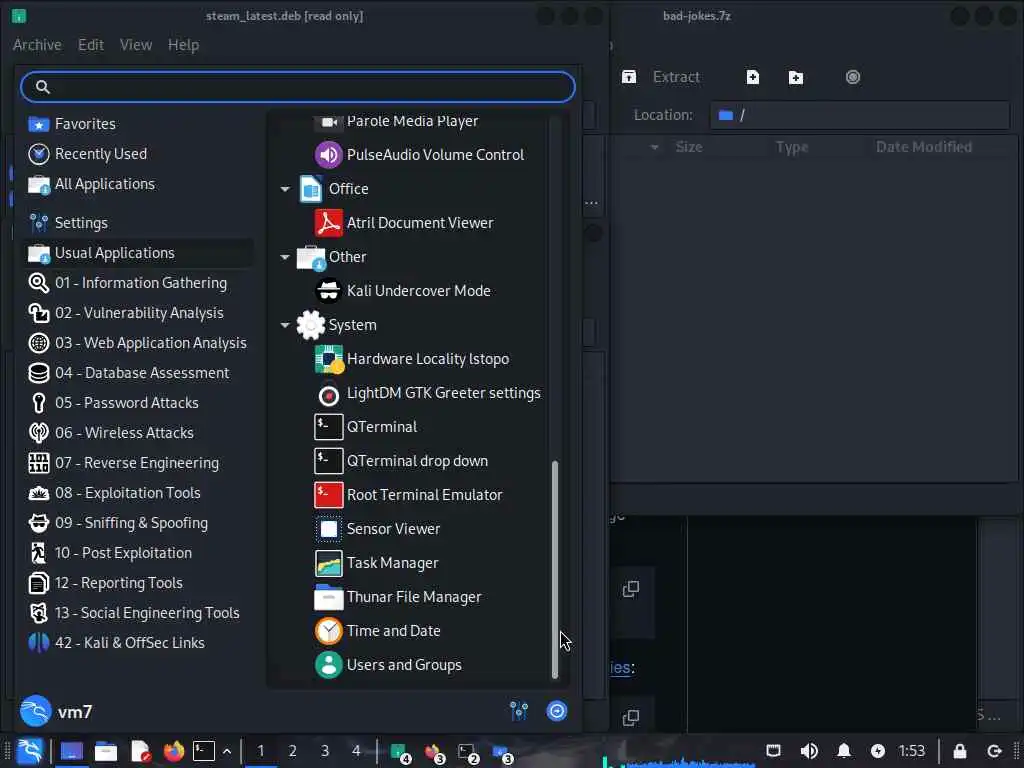Open LightDM GTK Greeter settings
Image resolution: width=1024 pixels, height=768 pixels.
428,392
